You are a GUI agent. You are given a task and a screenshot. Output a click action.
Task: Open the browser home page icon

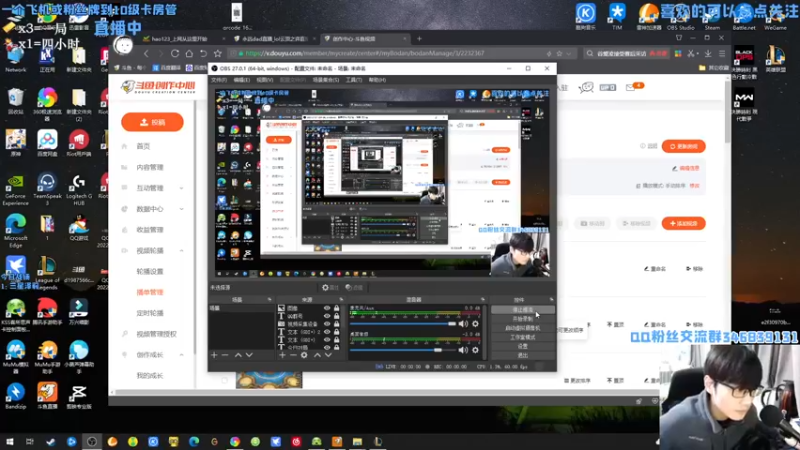189,53
